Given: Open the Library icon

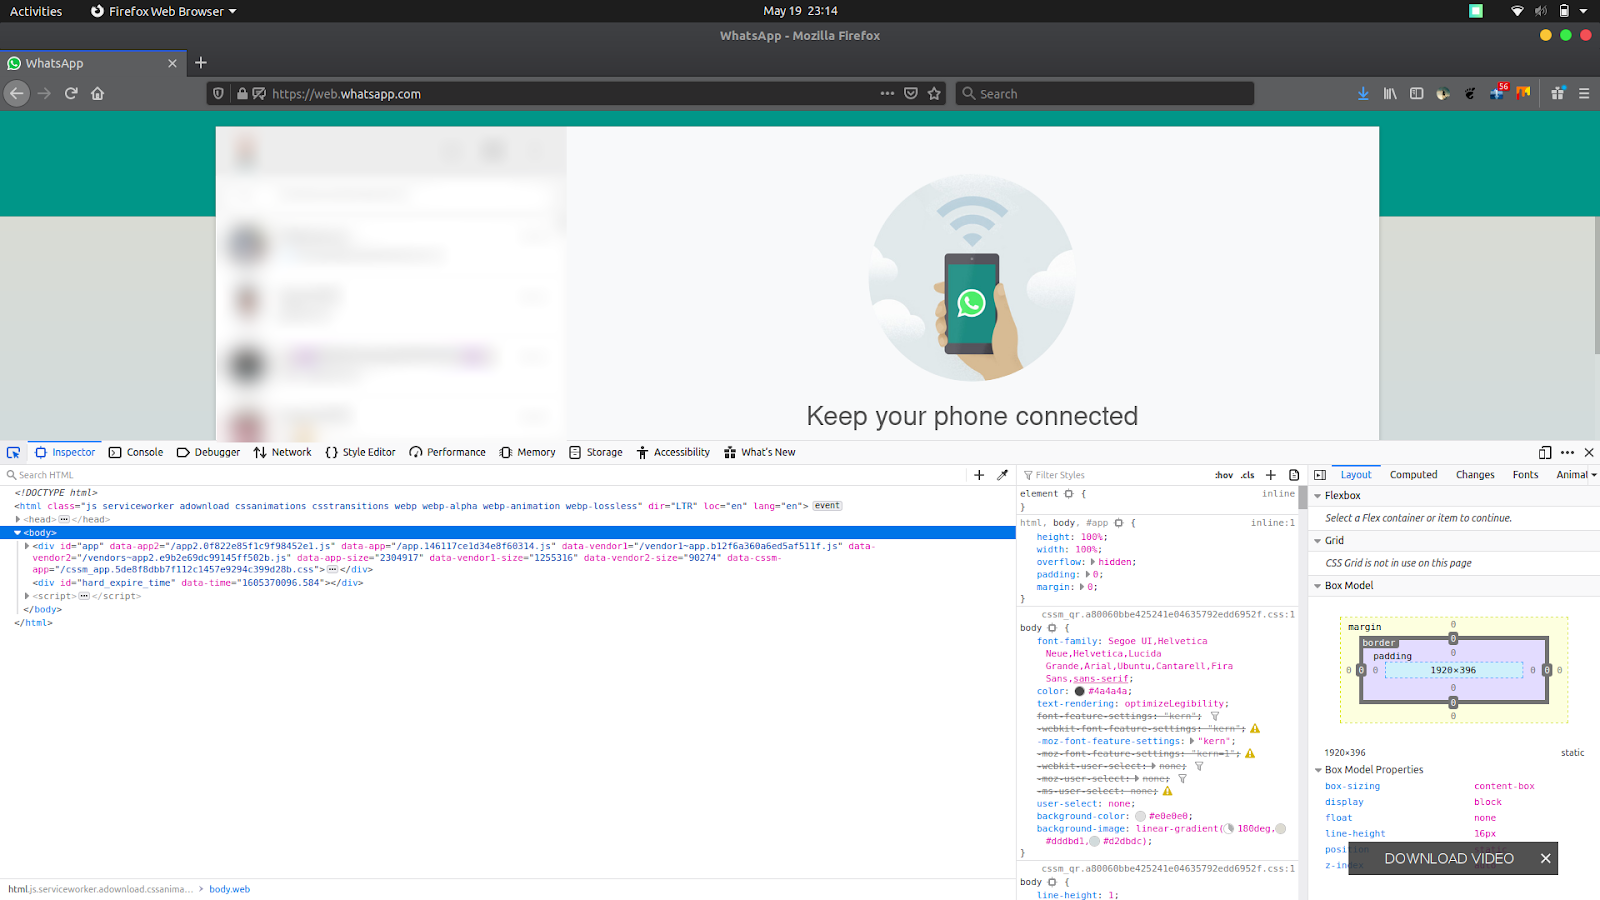Looking at the screenshot, I should point(1390,94).
